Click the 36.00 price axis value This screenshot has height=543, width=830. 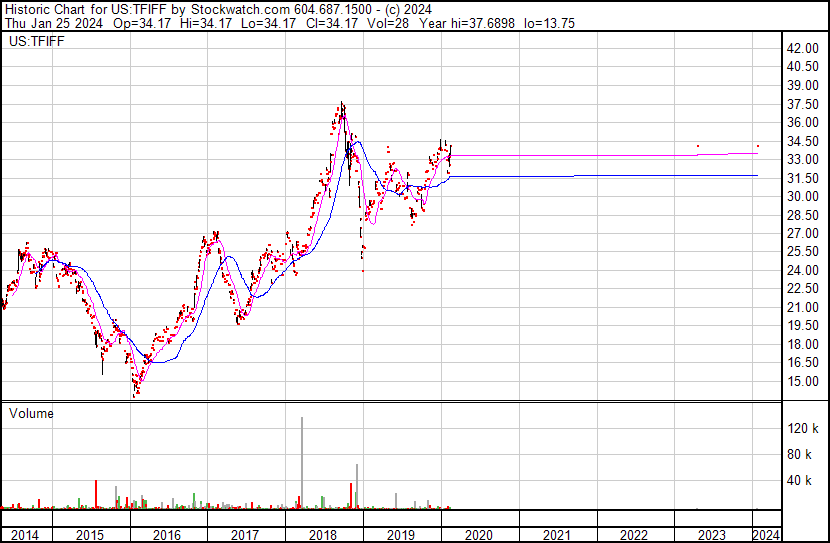[803, 122]
